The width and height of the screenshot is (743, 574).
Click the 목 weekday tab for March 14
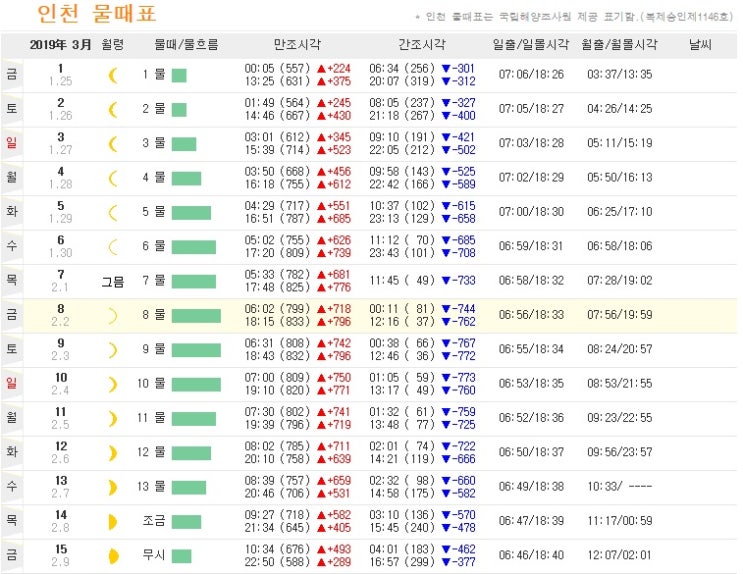[11, 520]
